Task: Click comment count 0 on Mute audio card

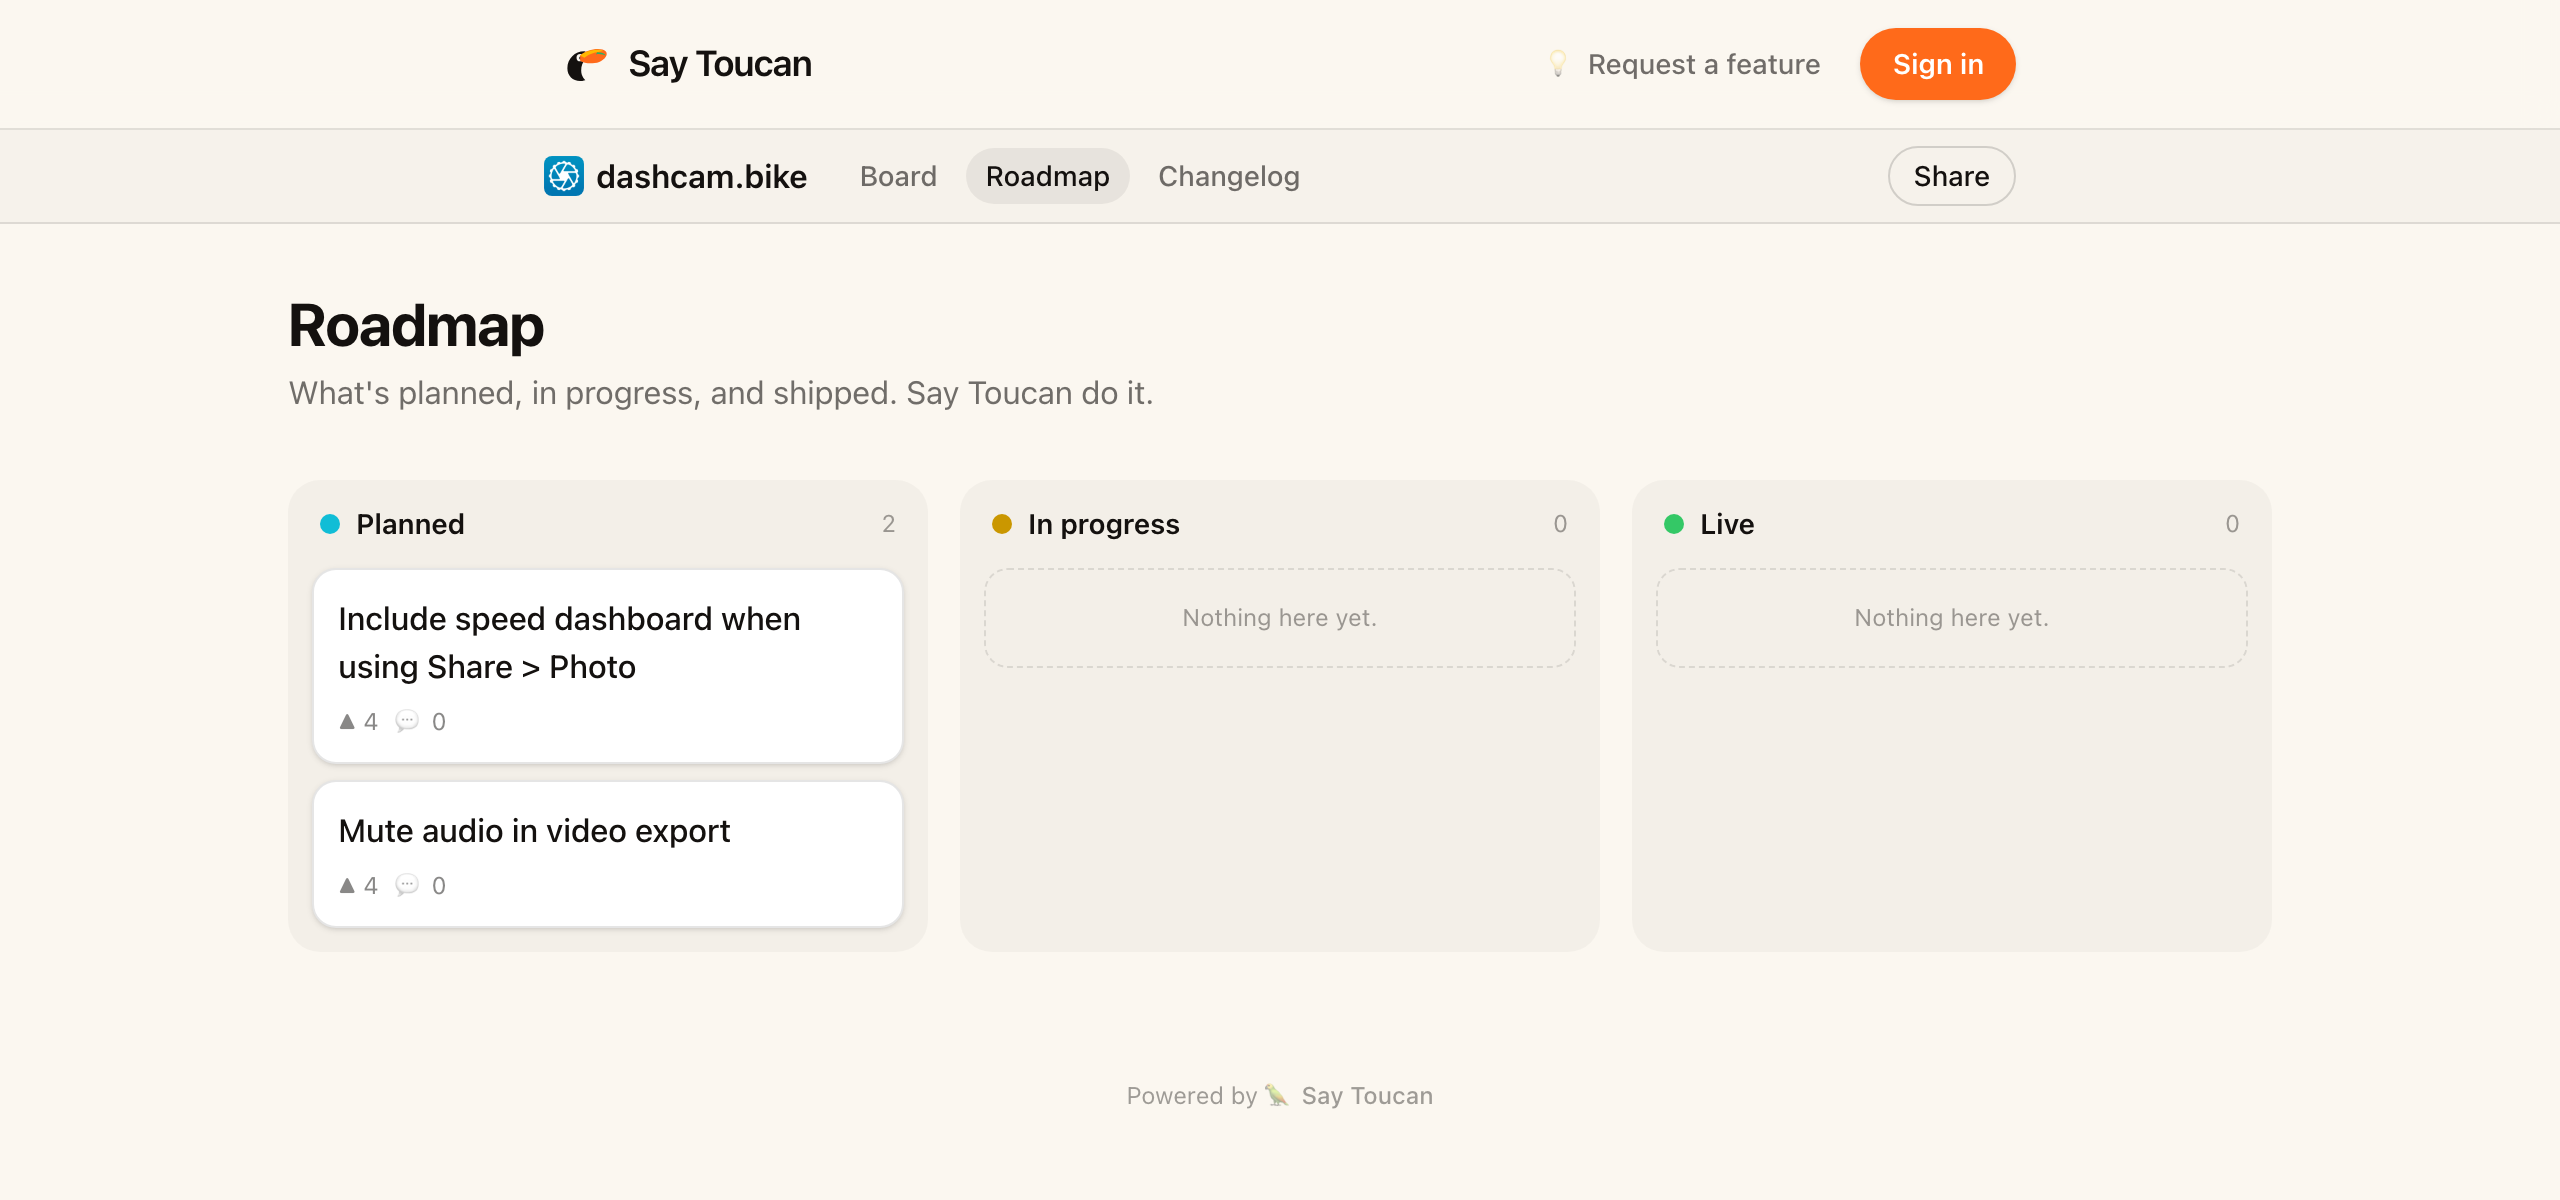Action: coord(438,885)
